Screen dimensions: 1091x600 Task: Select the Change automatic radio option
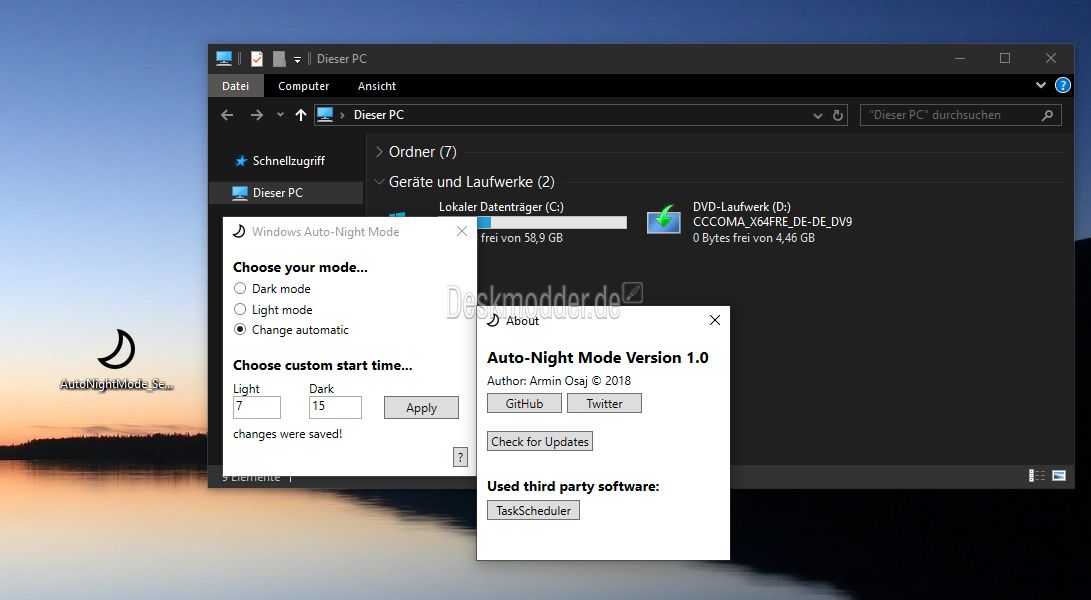click(x=240, y=330)
